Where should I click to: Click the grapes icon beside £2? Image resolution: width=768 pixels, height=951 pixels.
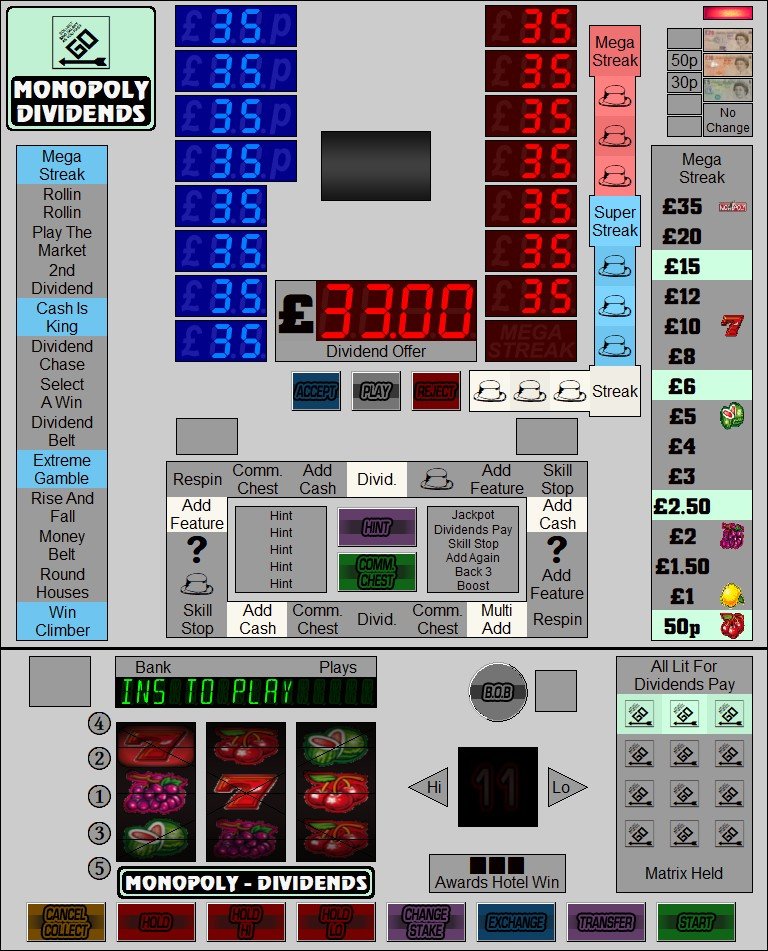[x=732, y=536]
